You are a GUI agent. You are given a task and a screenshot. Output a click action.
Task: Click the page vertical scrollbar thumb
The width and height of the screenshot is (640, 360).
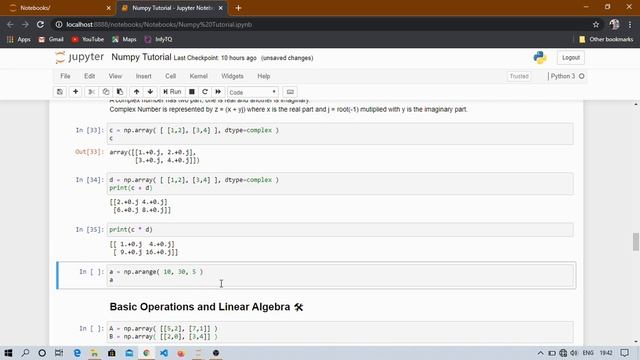click(636, 242)
